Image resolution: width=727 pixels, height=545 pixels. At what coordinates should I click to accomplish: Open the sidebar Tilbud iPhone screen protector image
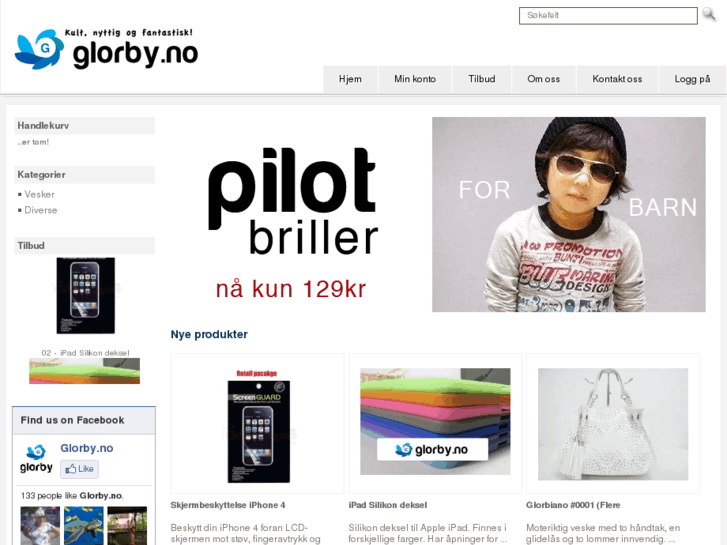[86, 295]
